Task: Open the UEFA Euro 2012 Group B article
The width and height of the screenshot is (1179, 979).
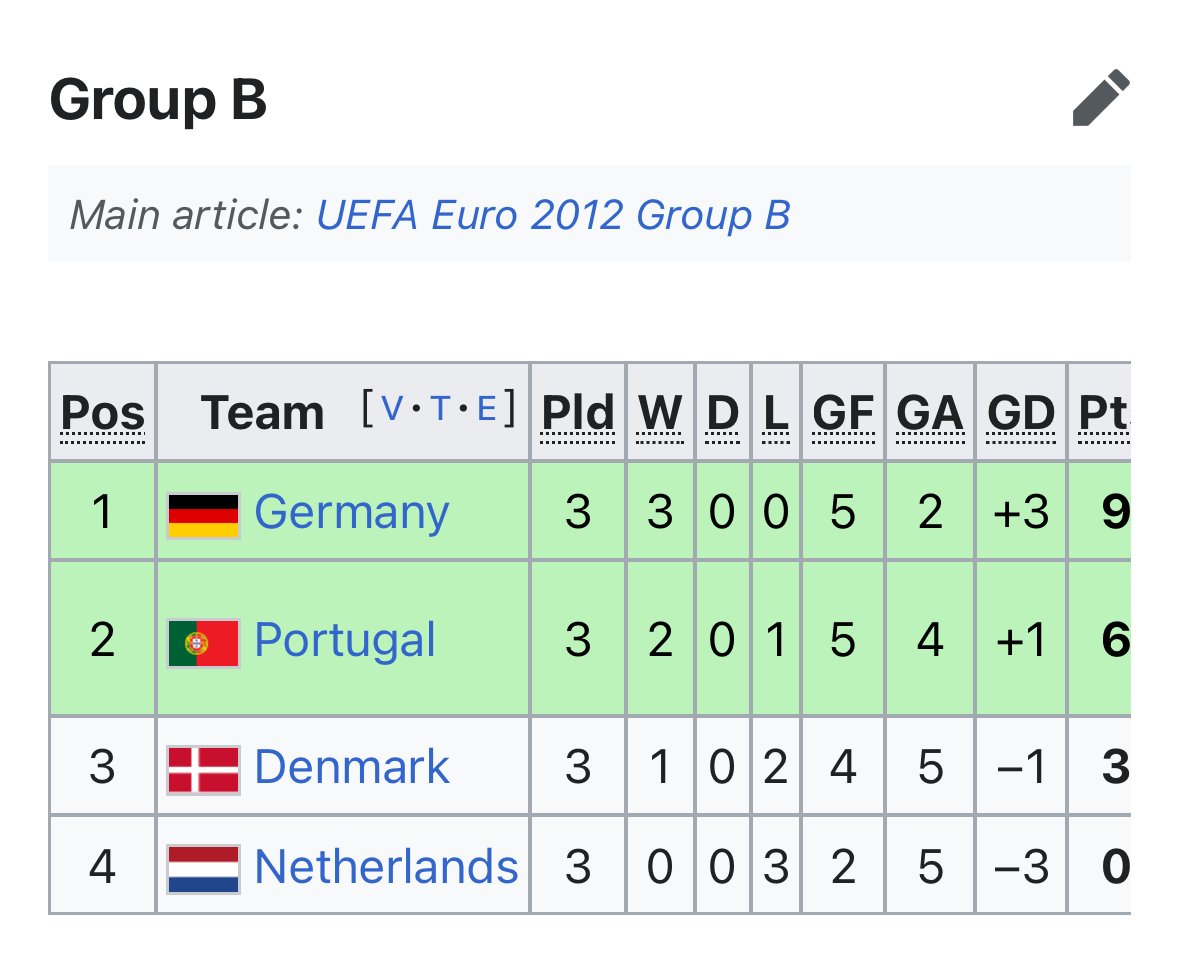Action: coord(553,215)
